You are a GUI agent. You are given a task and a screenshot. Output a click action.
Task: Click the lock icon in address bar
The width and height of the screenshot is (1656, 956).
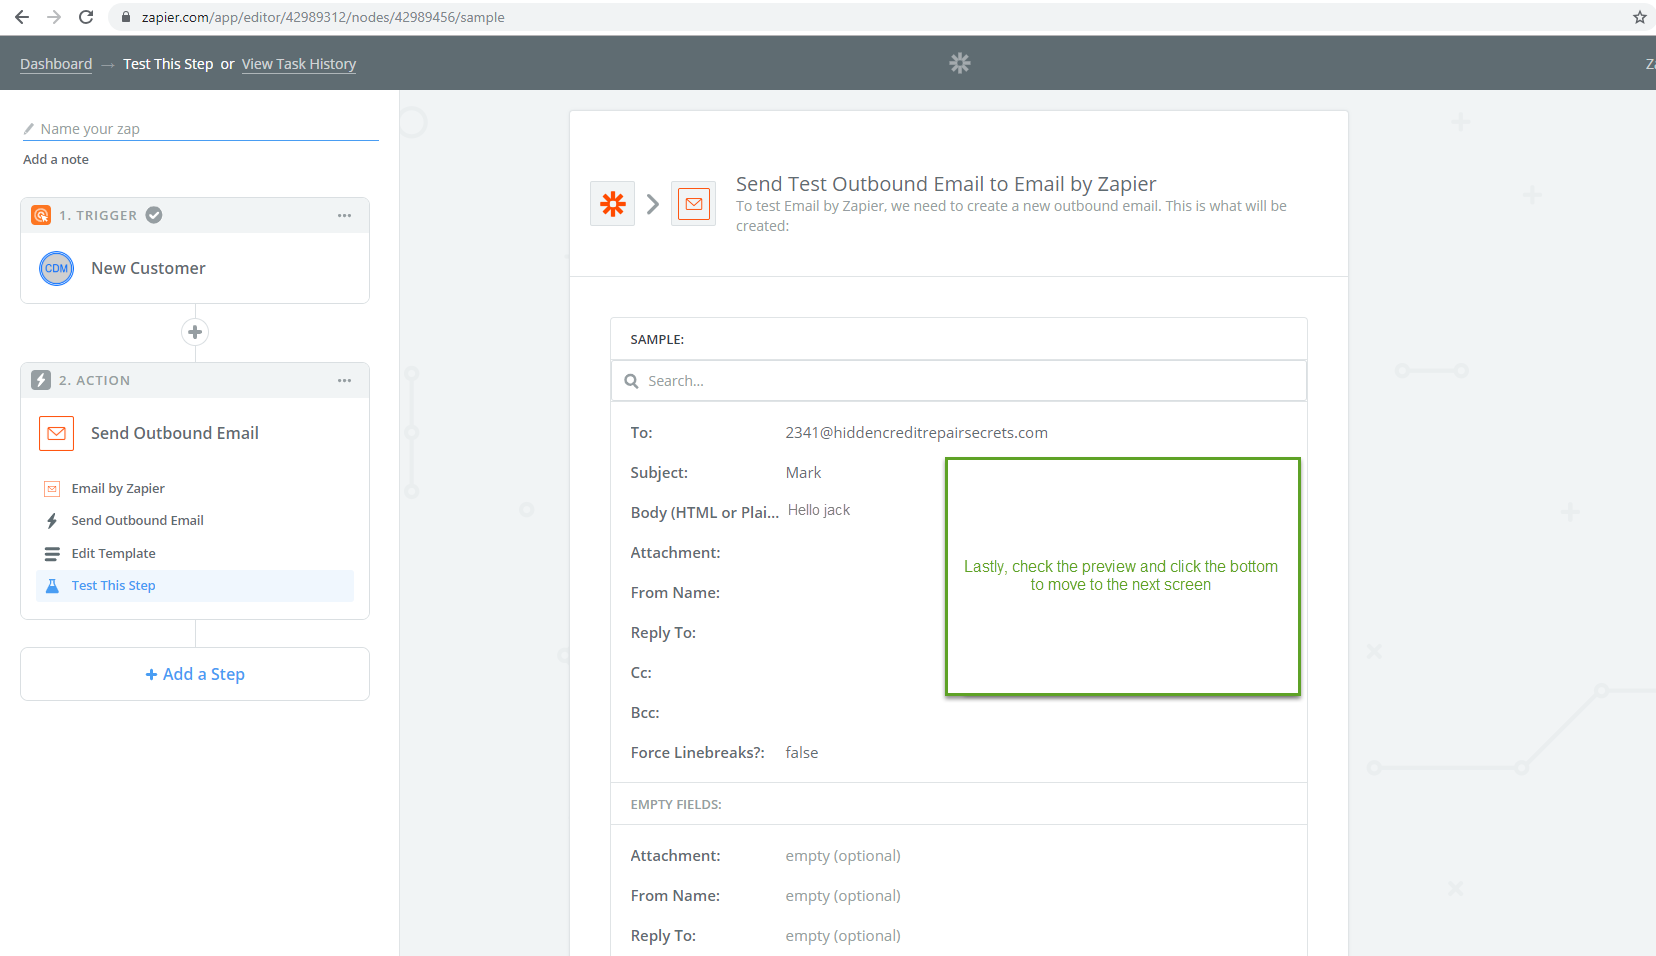click(126, 17)
